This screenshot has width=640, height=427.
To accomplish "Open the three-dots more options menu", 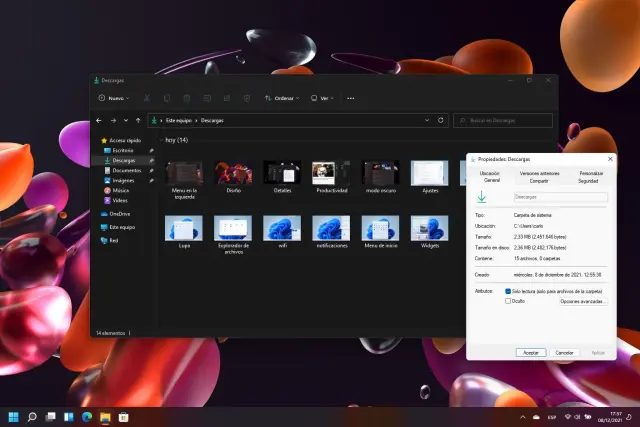I will pos(350,98).
